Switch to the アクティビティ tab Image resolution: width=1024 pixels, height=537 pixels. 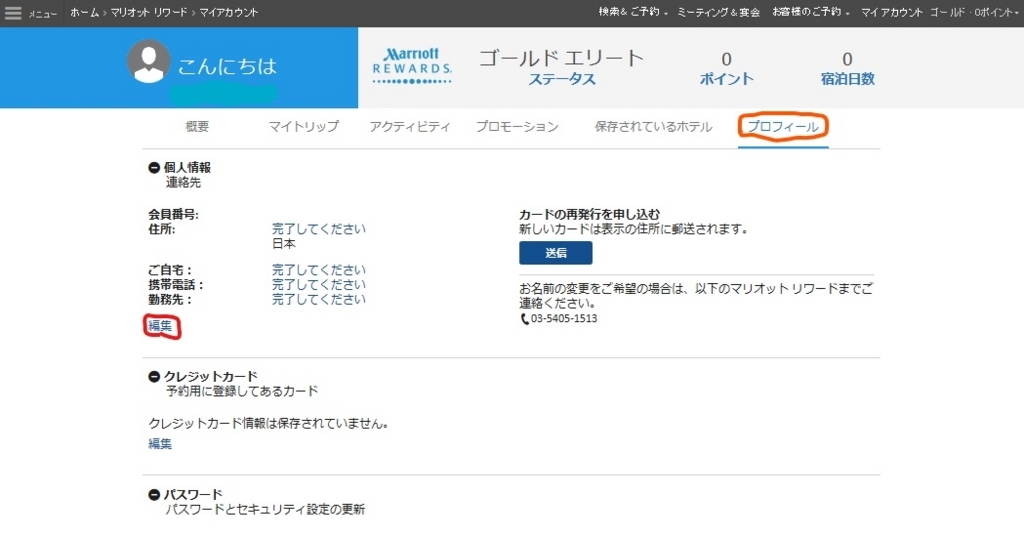coord(409,127)
